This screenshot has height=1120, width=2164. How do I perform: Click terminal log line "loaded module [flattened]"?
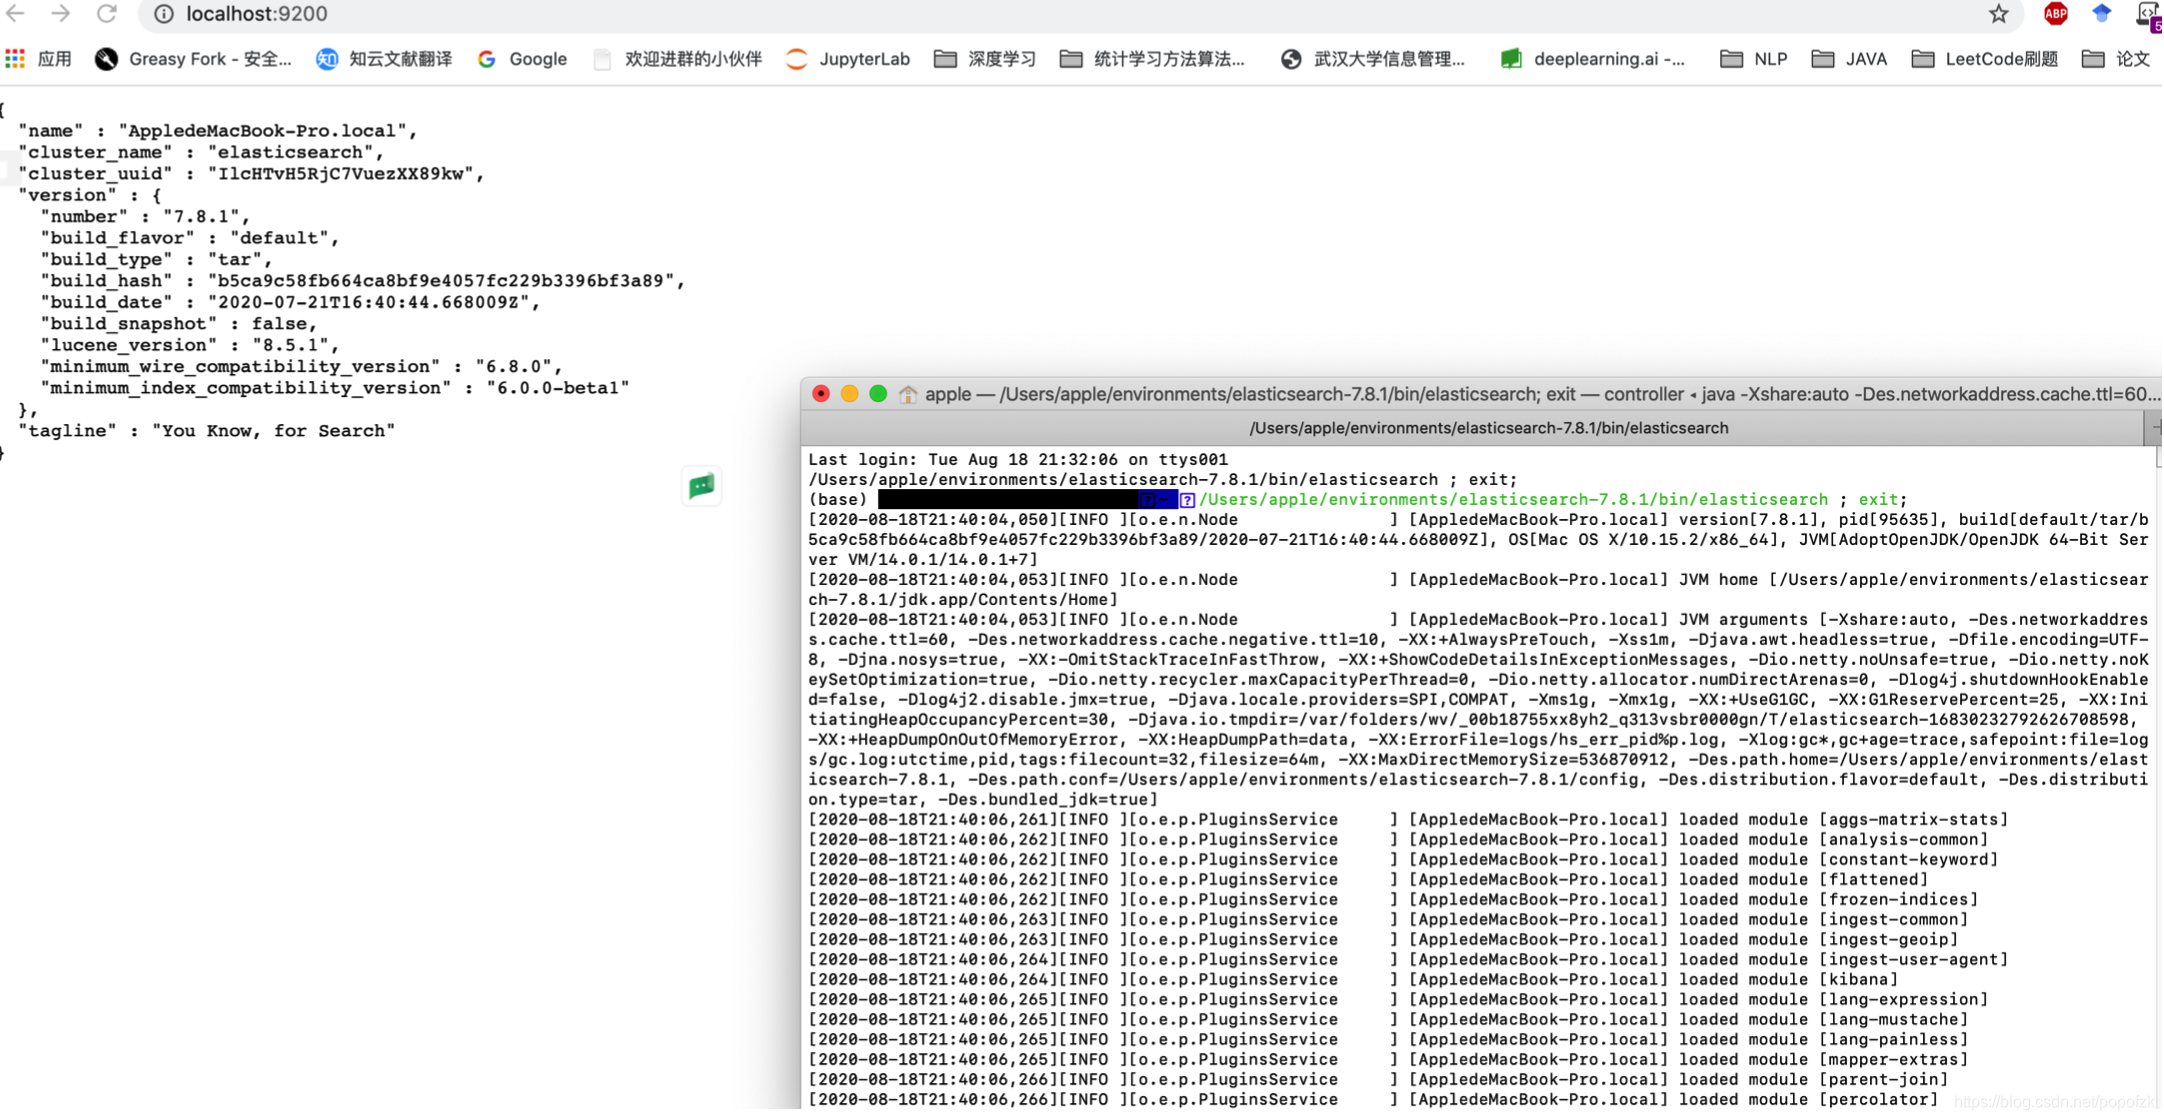pyautogui.click(x=1368, y=880)
